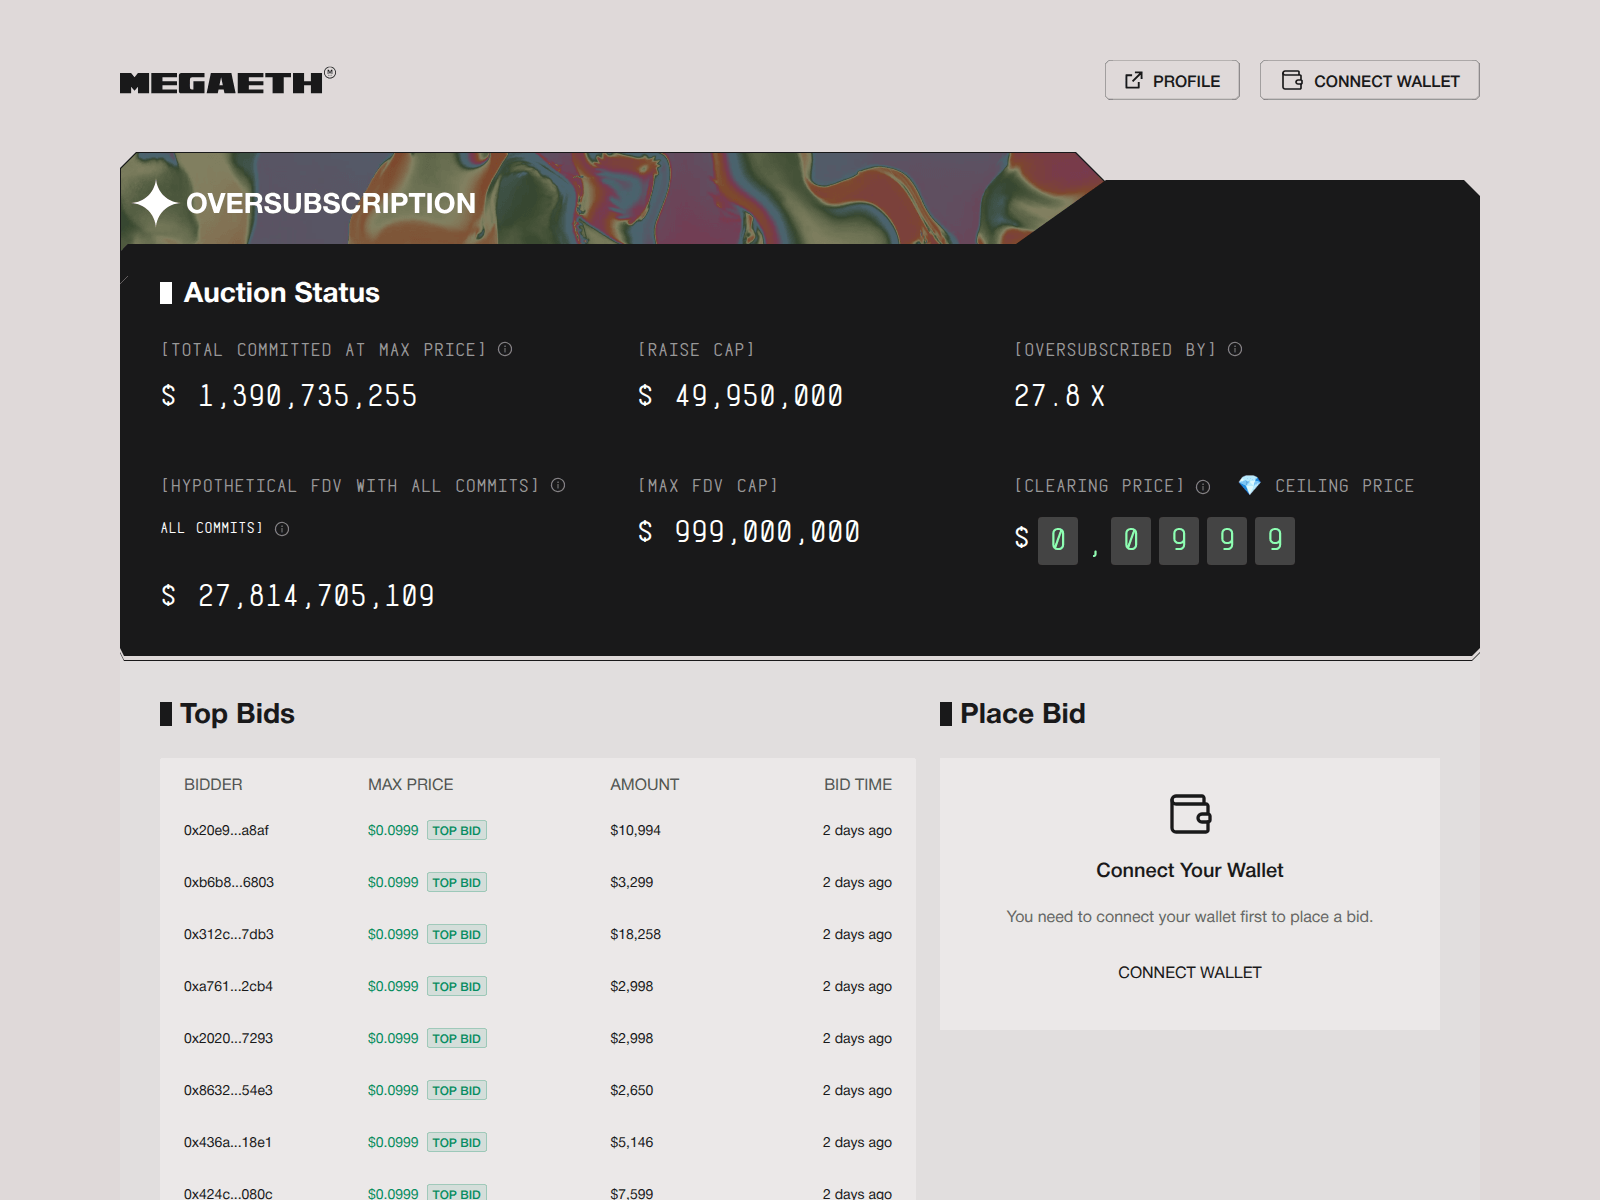Open the Profile page button
The width and height of the screenshot is (1600, 1200).
(1172, 80)
